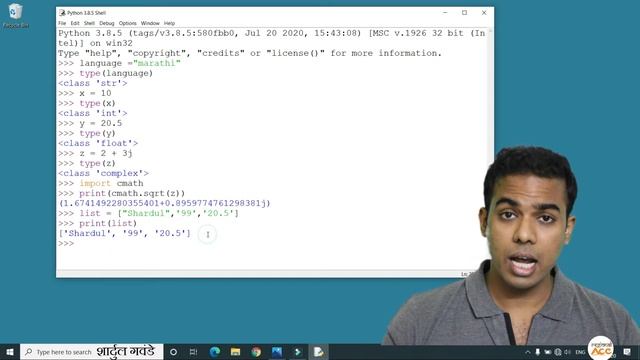
Task: Click the line 'language ="marathi"'
Action: coord(130,63)
